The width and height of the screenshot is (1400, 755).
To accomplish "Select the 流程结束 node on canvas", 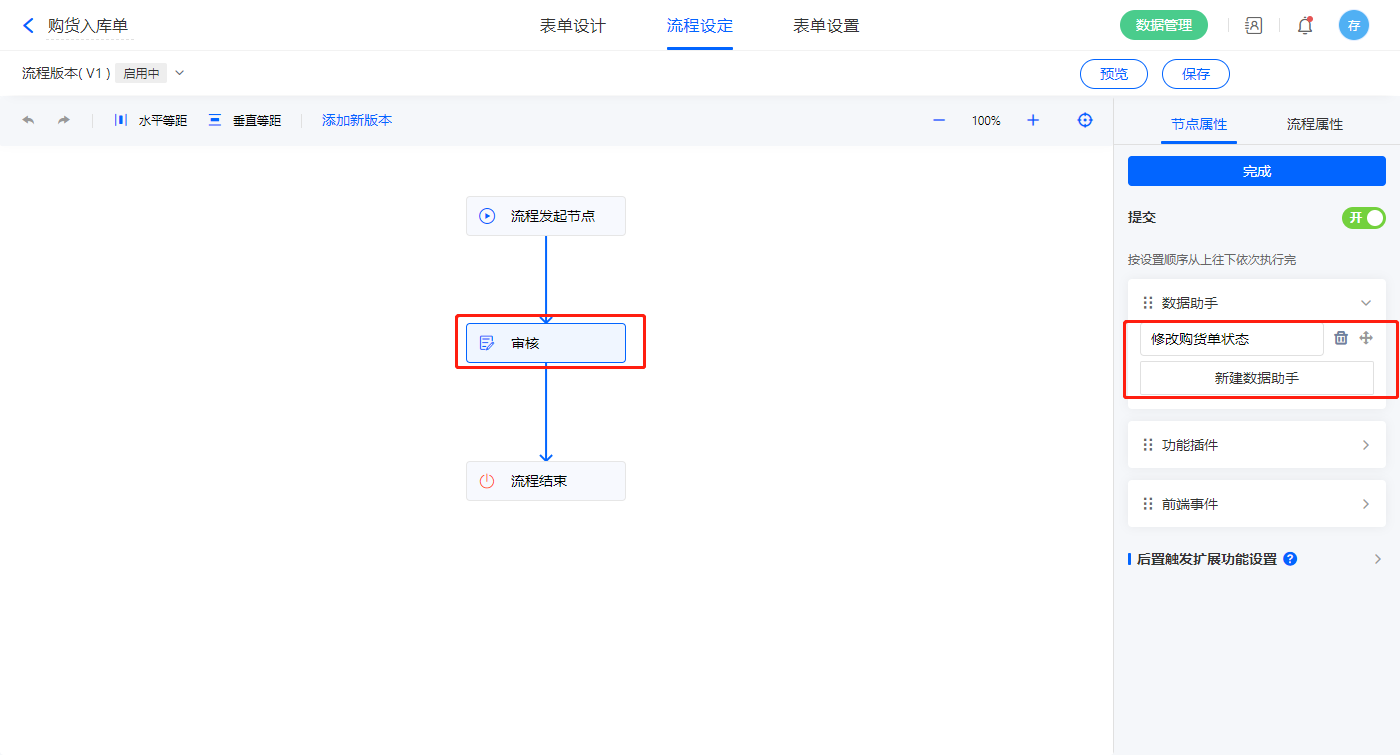I will pos(545,481).
